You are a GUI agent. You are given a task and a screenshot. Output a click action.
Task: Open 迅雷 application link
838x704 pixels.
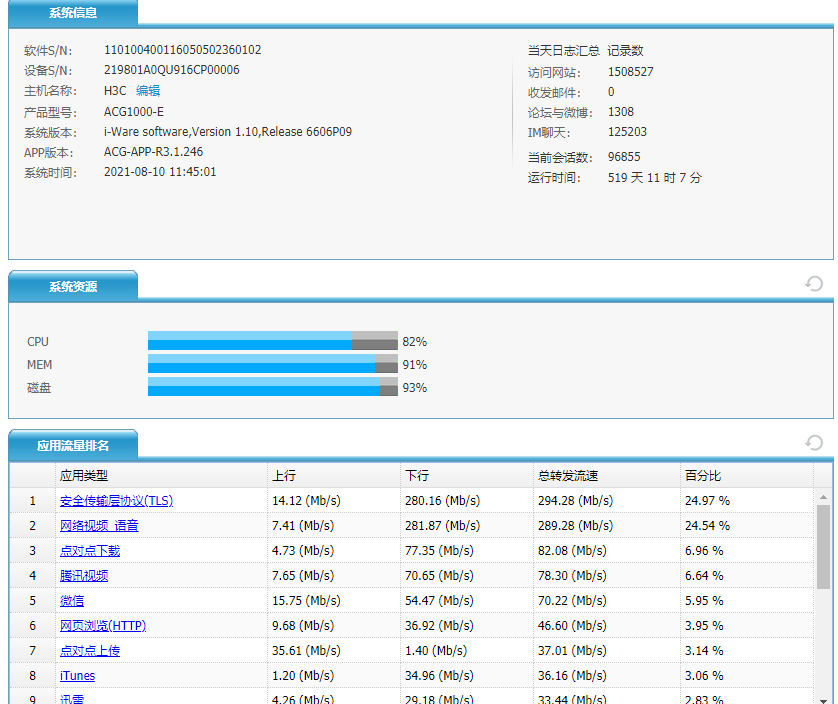click(72, 699)
